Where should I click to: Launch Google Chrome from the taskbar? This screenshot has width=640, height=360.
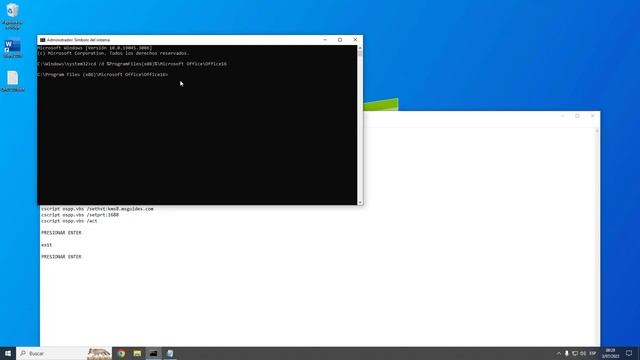[x=121, y=353]
